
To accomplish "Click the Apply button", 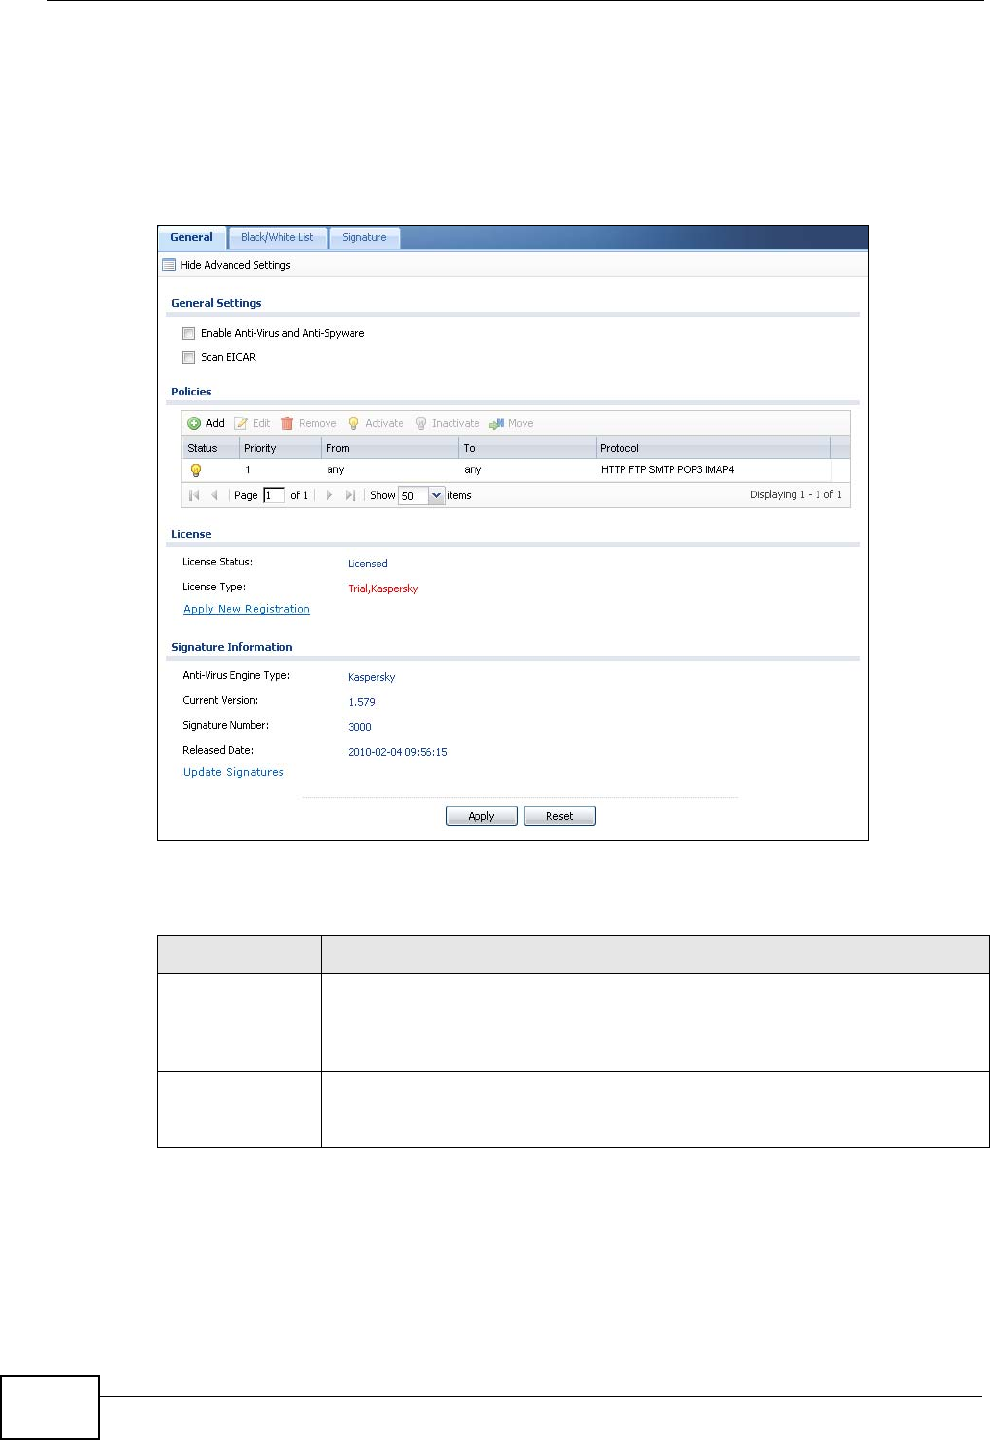I will click(481, 816).
